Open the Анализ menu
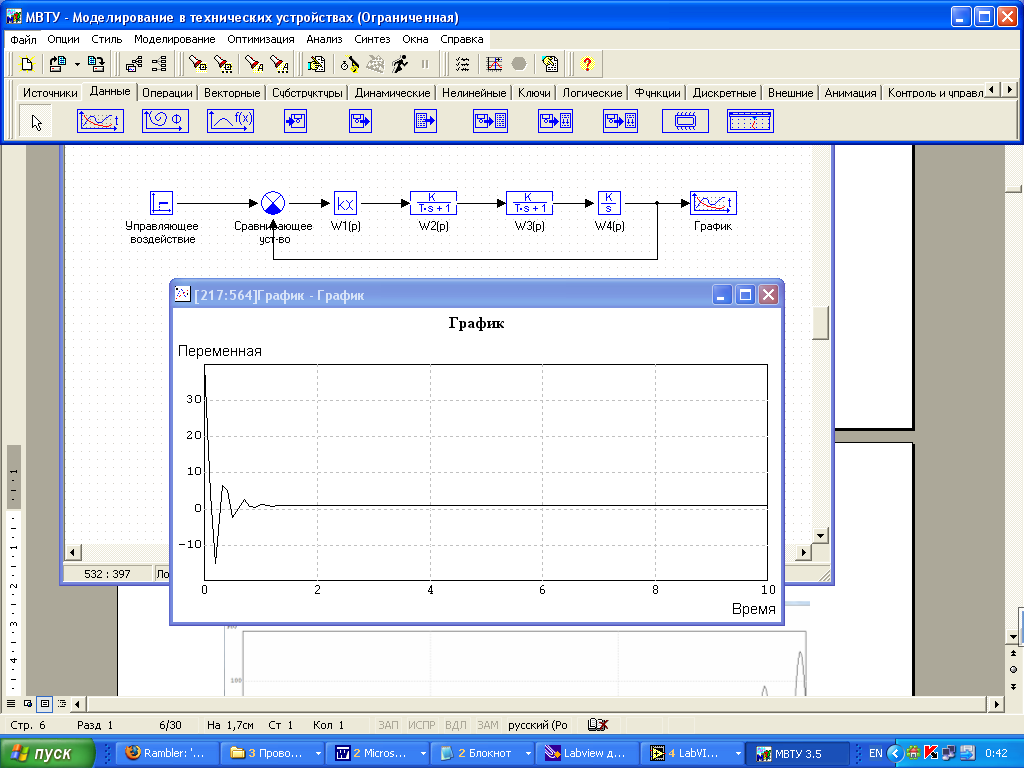This screenshot has height=768, width=1024. [324, 39]
